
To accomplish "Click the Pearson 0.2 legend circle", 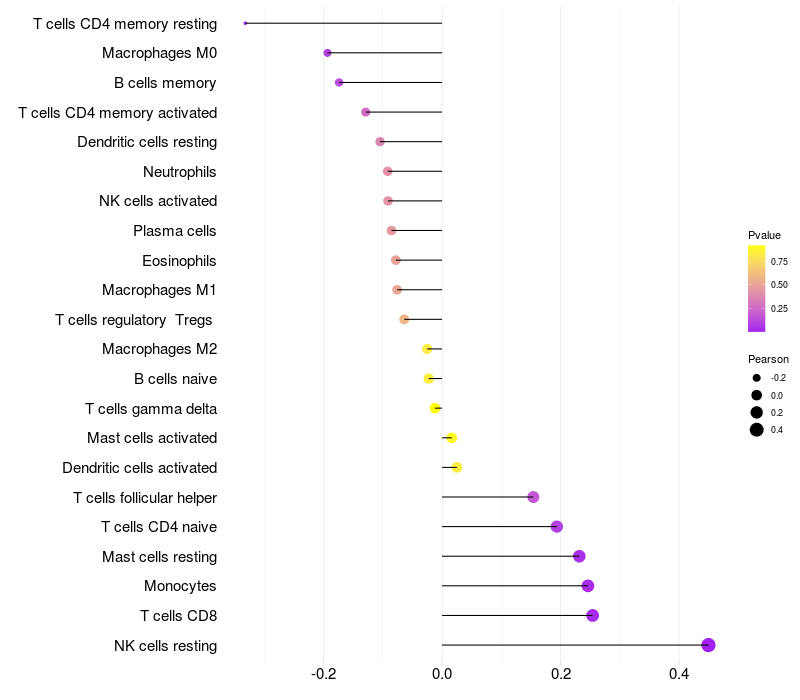I will pos(757,412).
